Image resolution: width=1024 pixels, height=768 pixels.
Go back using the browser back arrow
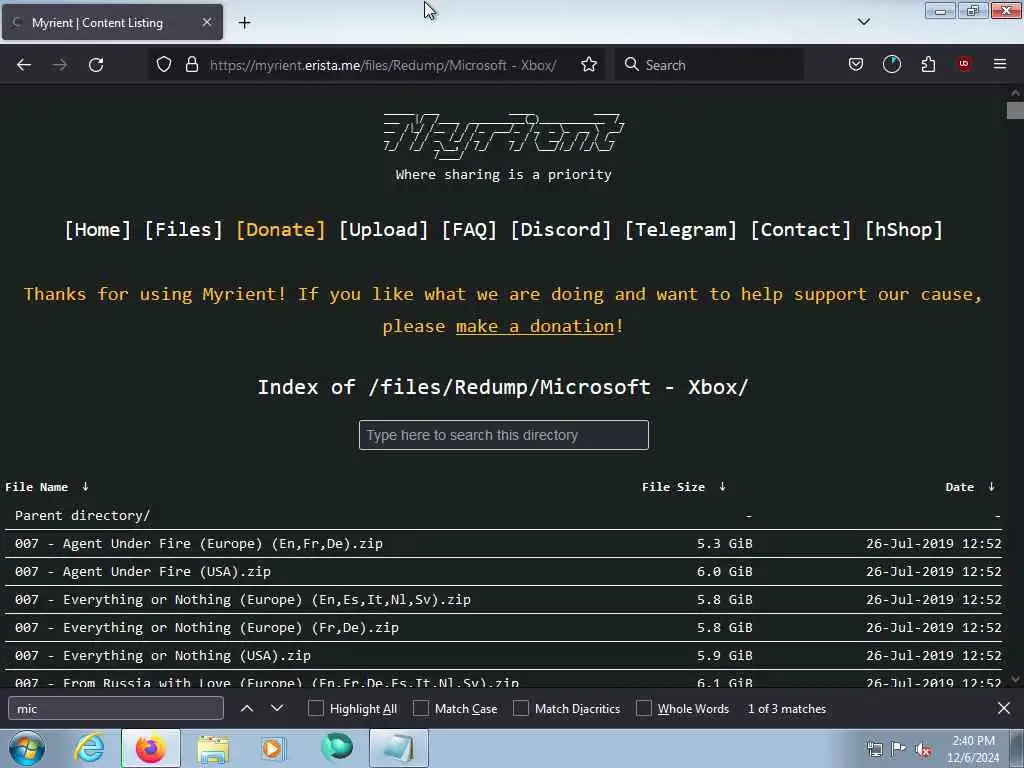click(24, 65)
